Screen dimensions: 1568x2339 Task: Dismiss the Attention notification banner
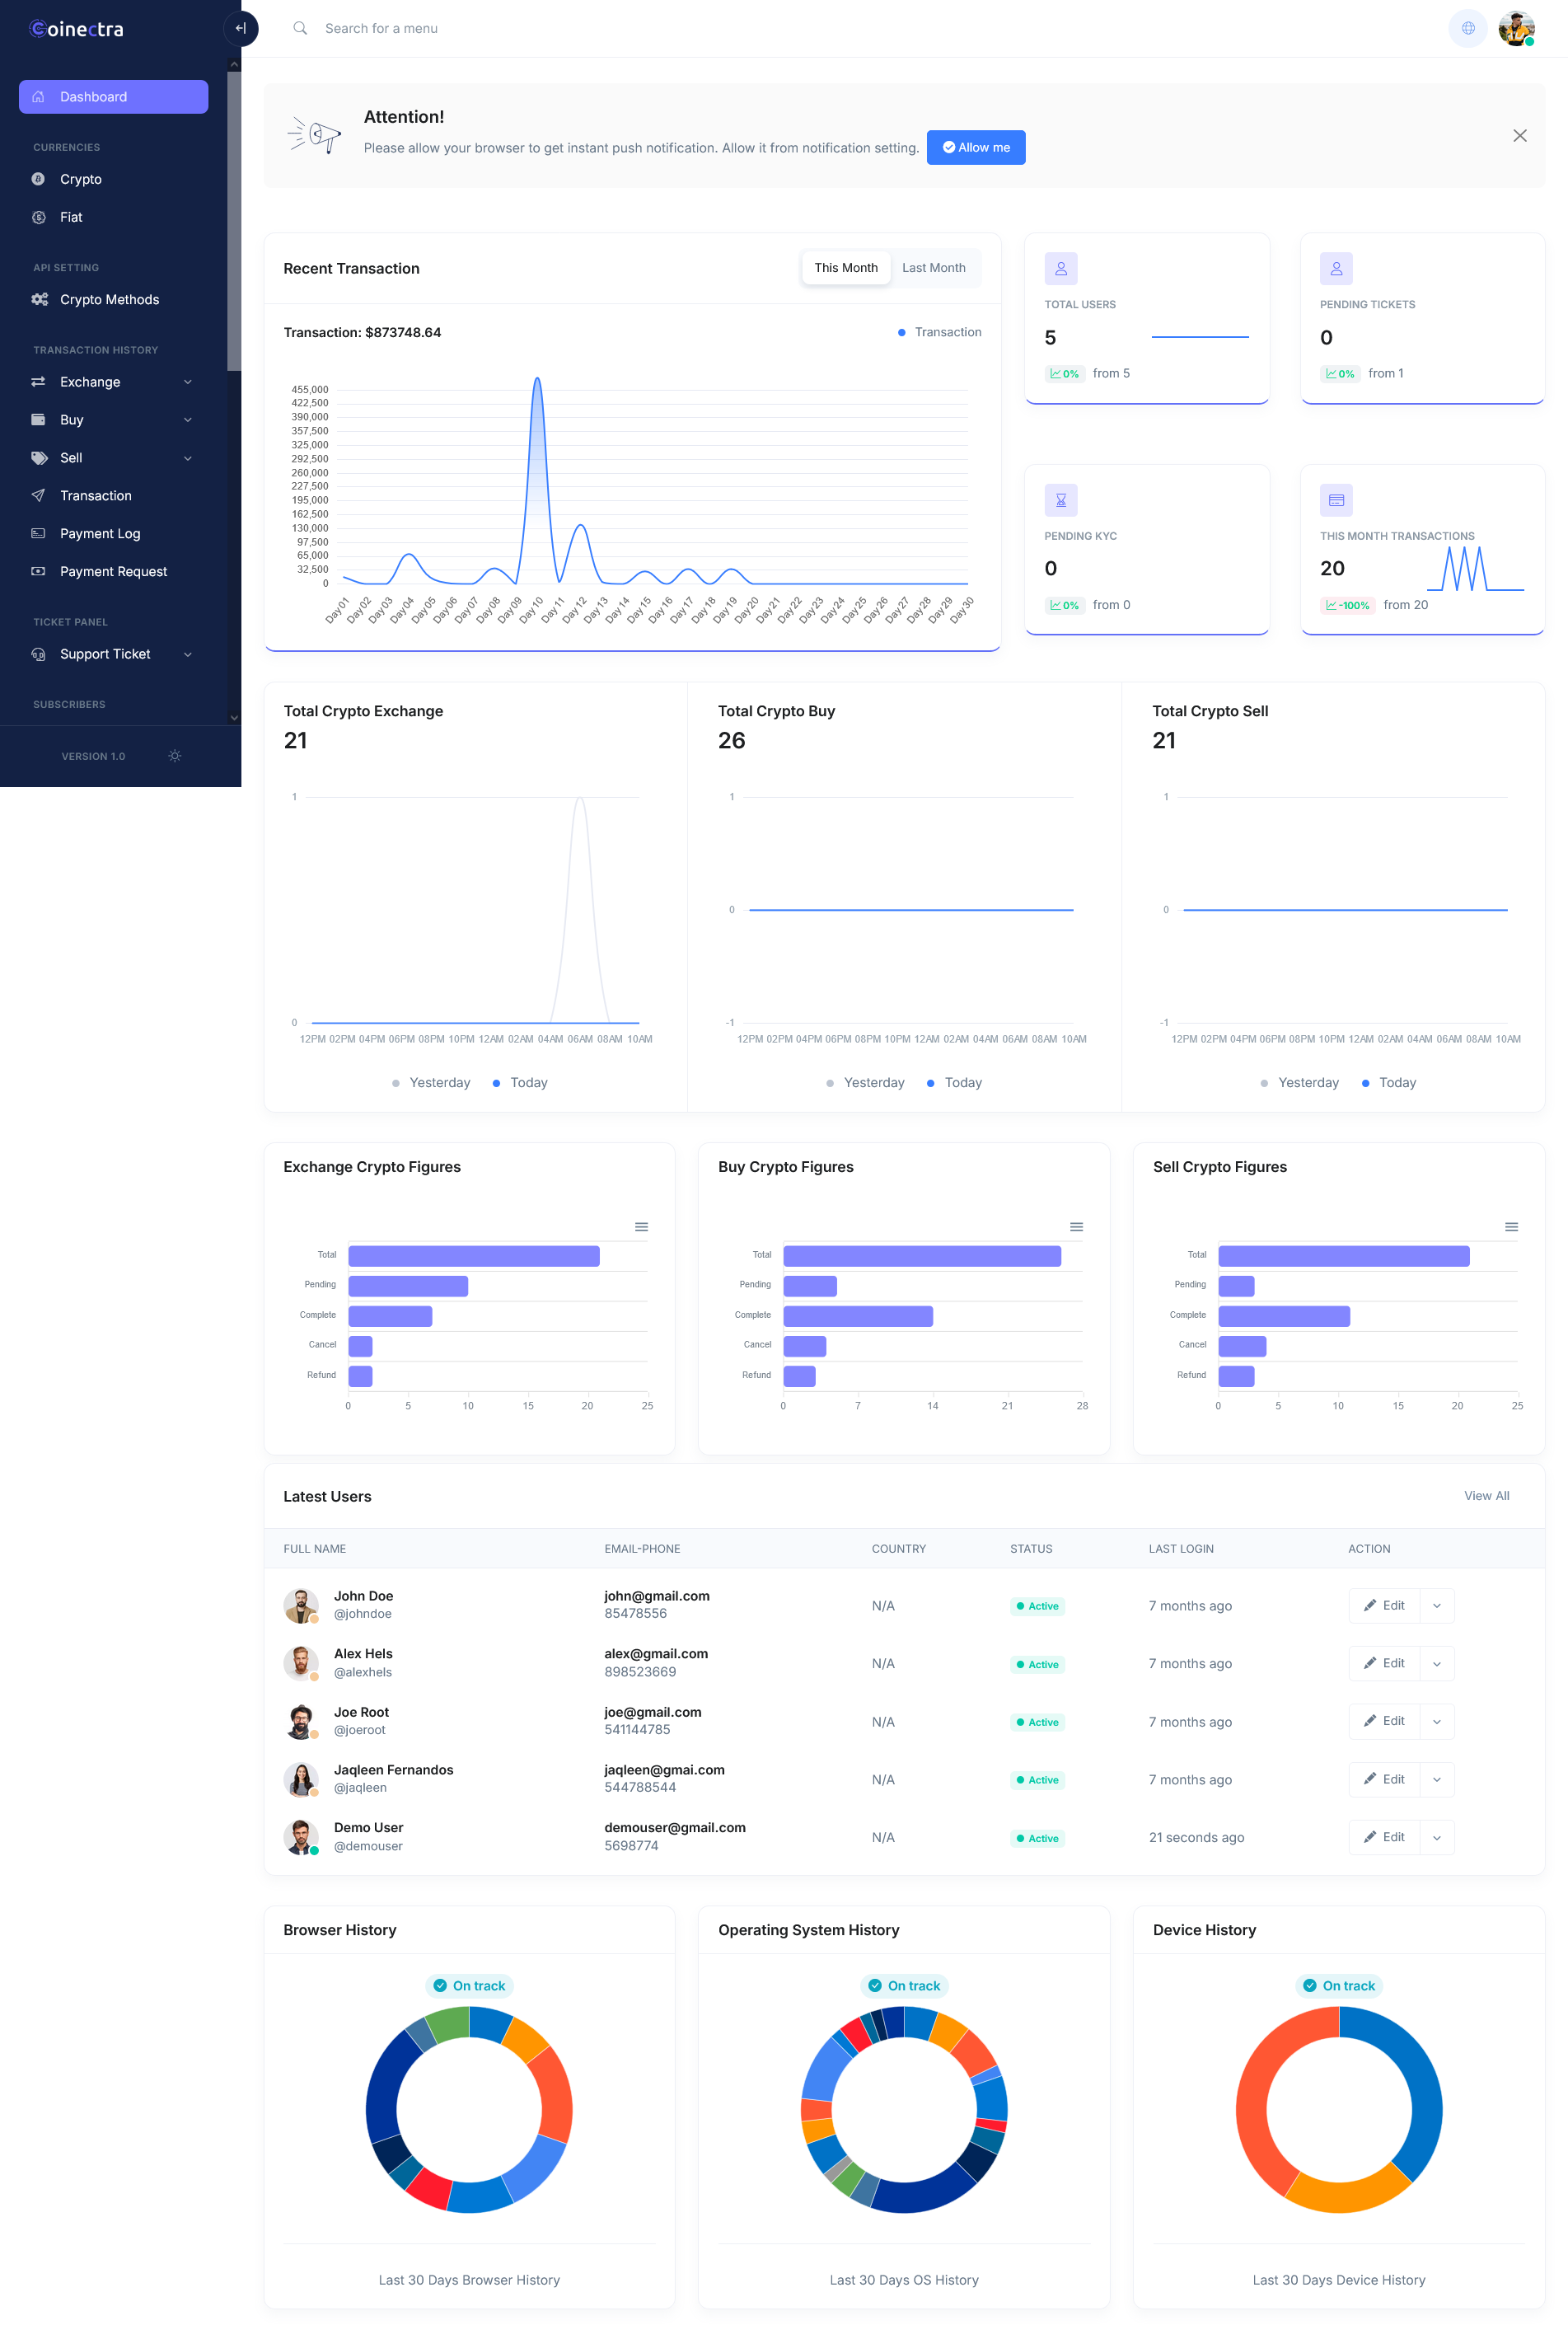tap(1519, 135)
